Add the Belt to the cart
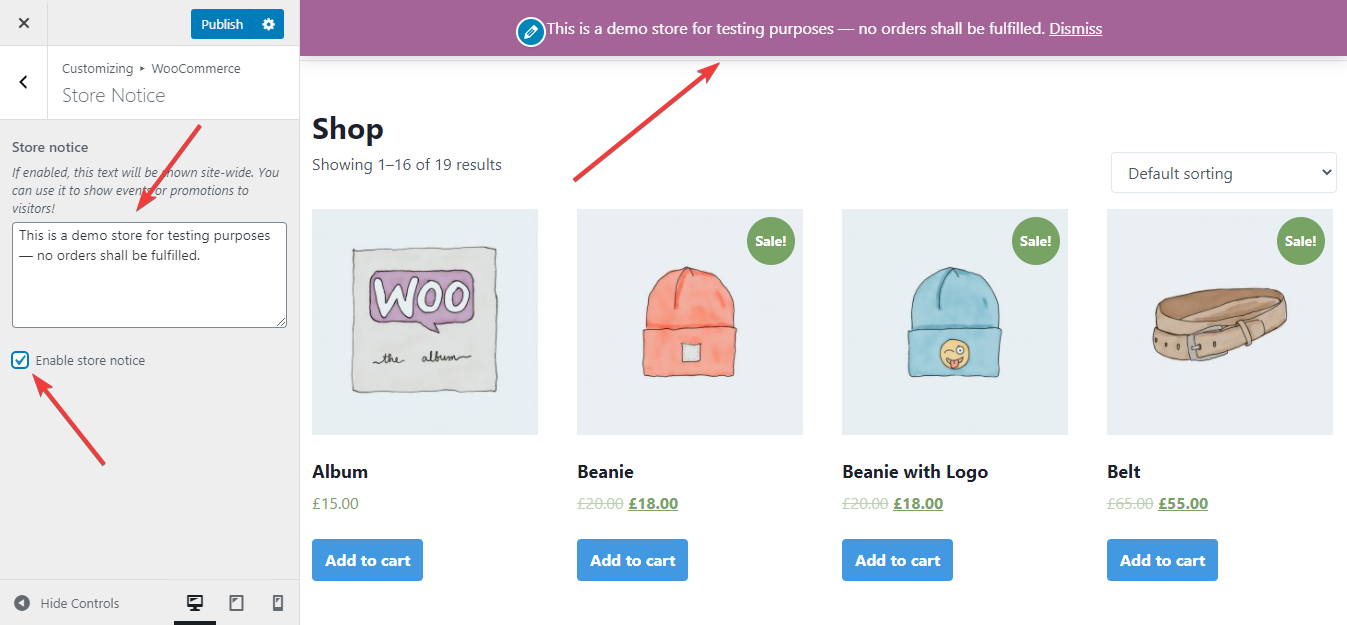Screen dimensions: 1347x625 click(x=1161, y=559)
